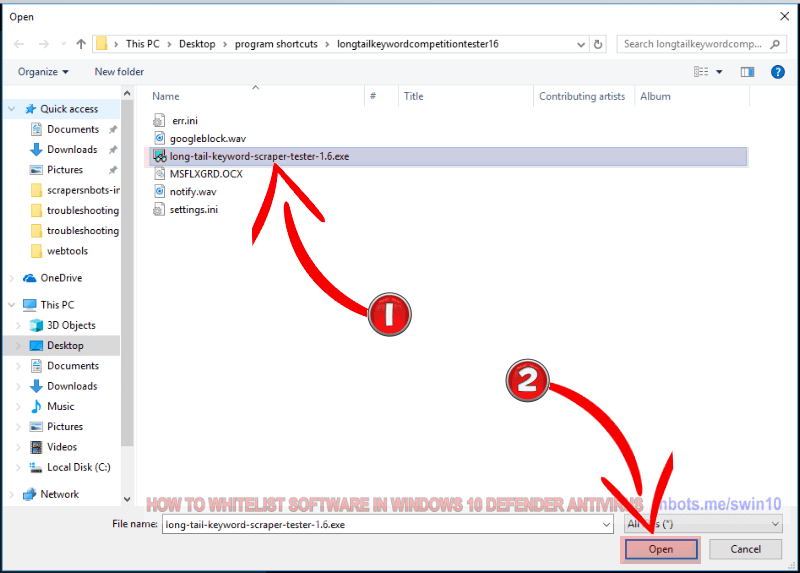Screen dimensions: 800x573
Task: Select program shortcuts in the address path
Action: click(x=276, y=44)
